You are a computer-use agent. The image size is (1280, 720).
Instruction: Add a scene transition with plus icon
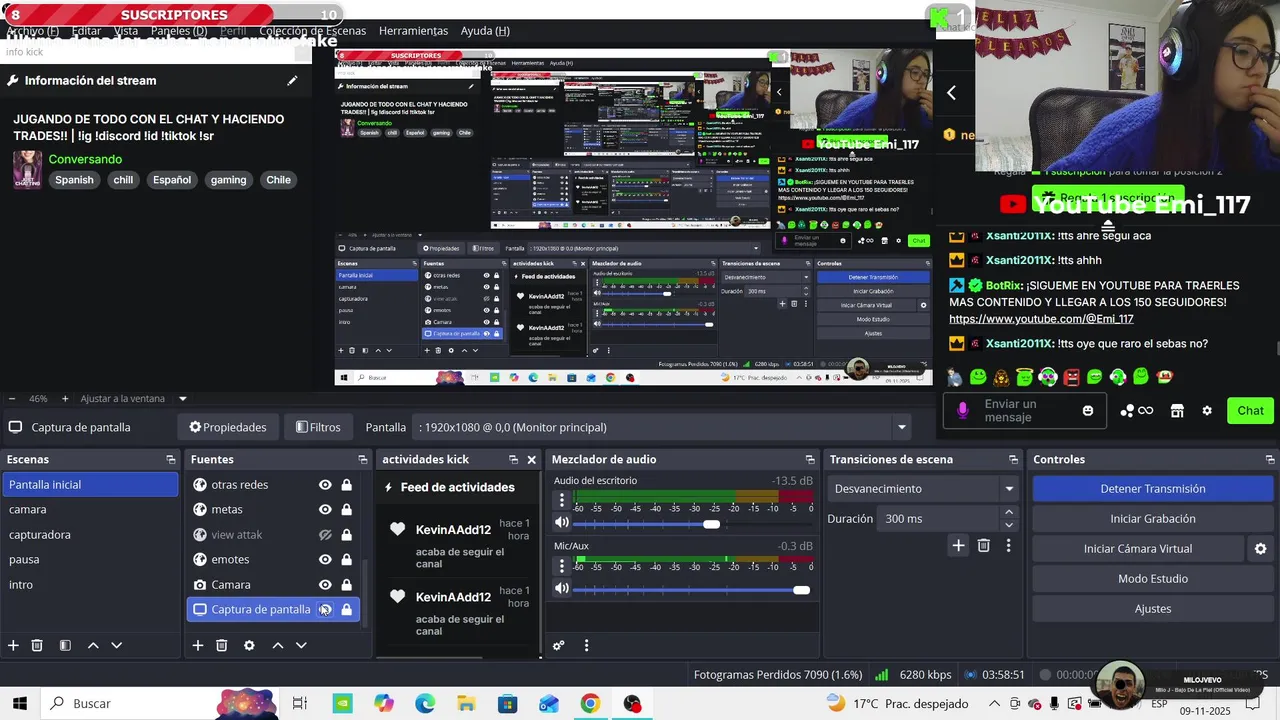pos(958,545)
